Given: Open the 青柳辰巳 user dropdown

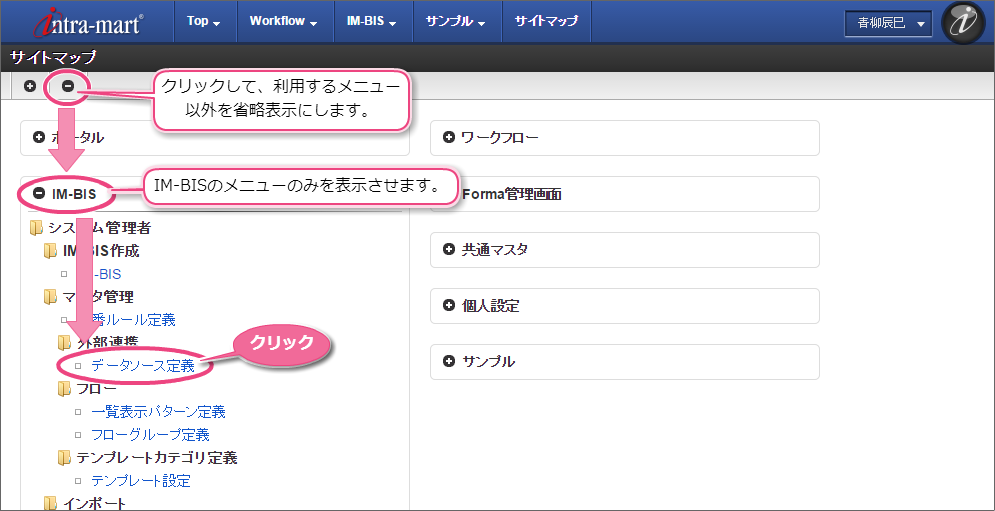Looking at the screenshot, I should tap(888, 24).
